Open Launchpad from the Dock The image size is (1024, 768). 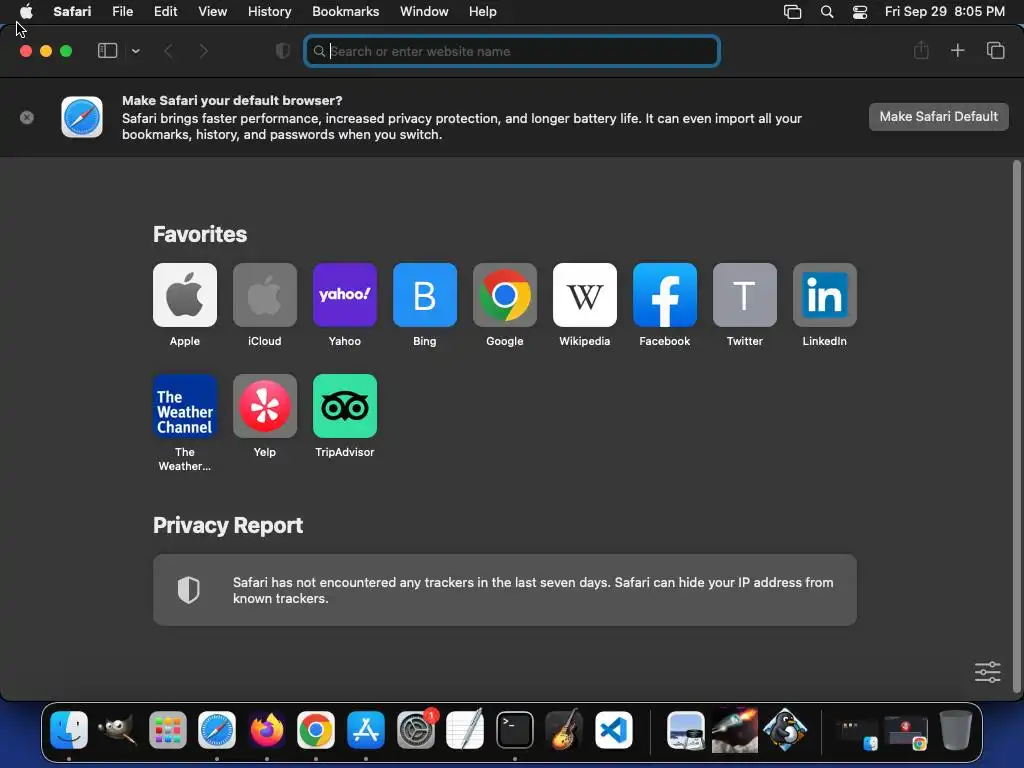pyautogui.click(x=168, y=729)
